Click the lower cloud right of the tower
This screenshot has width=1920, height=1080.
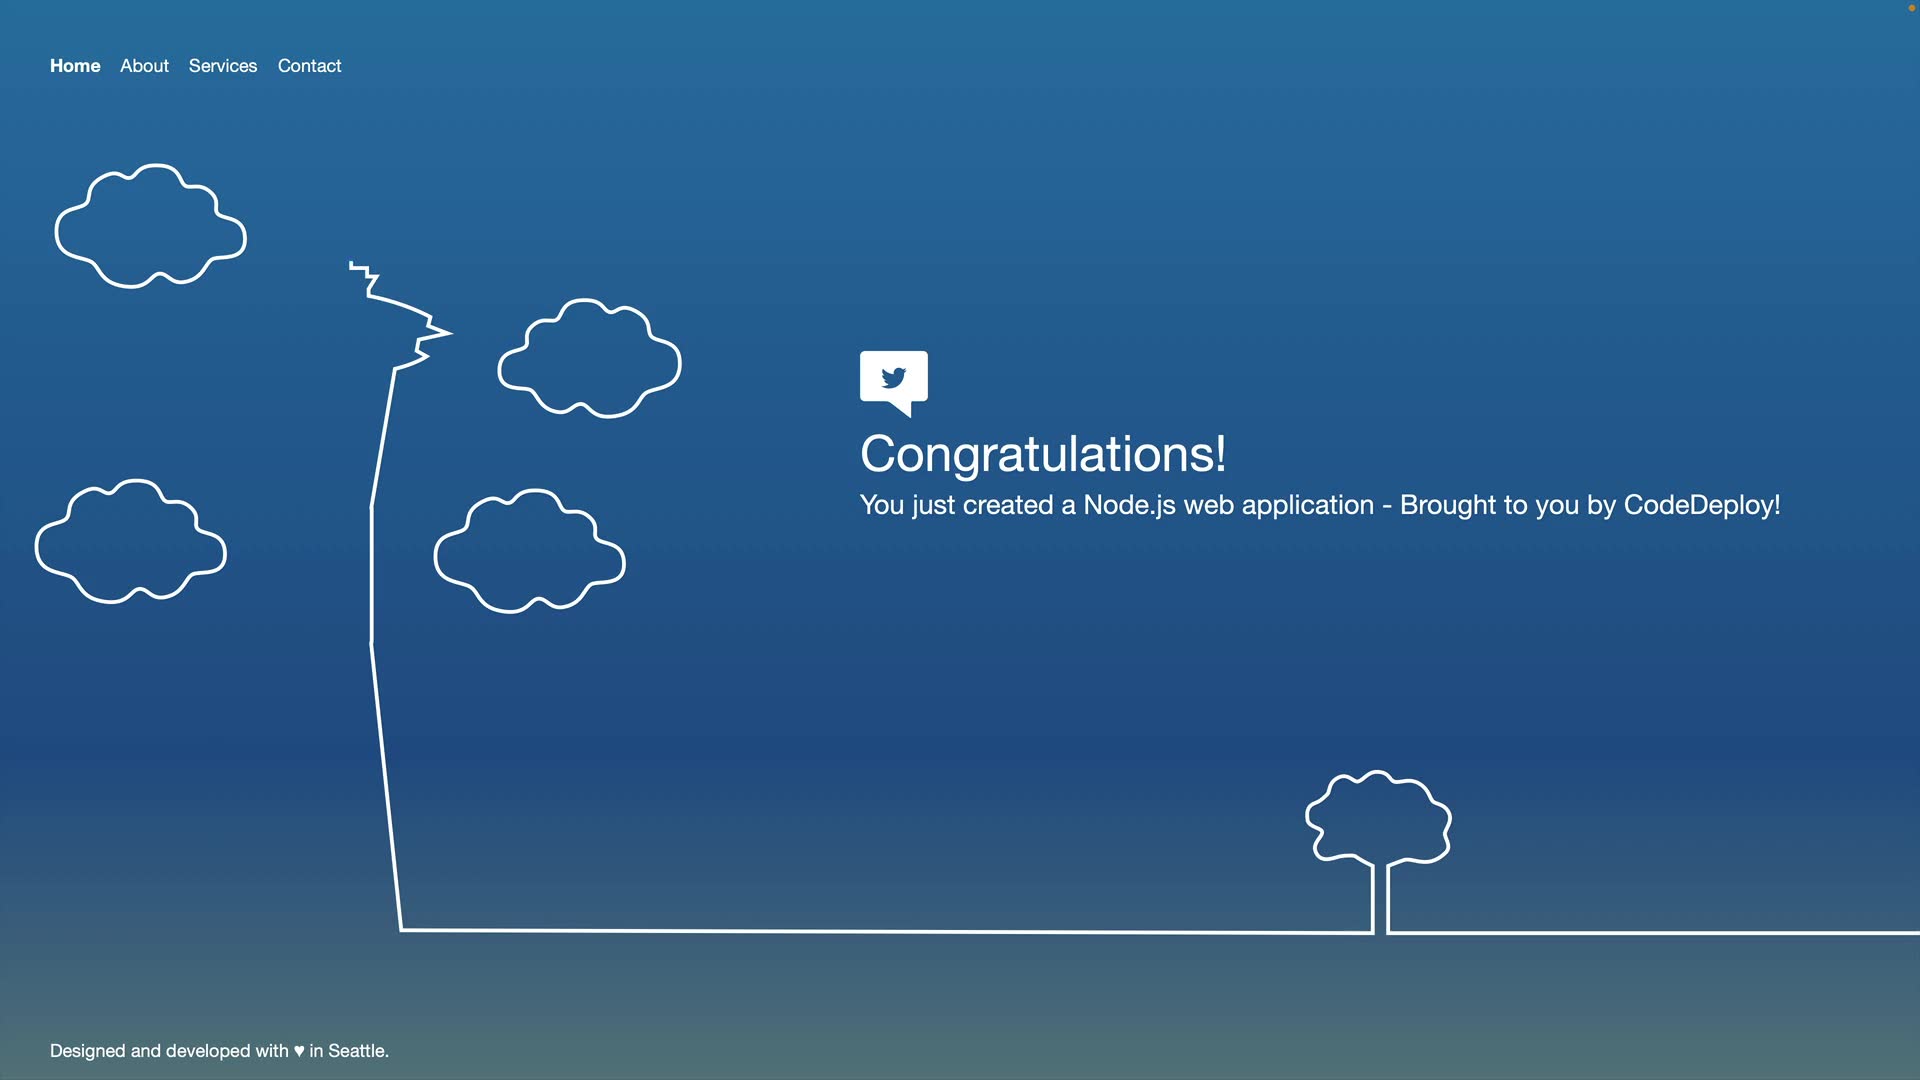pyautogui.click(x=529, y=552)
